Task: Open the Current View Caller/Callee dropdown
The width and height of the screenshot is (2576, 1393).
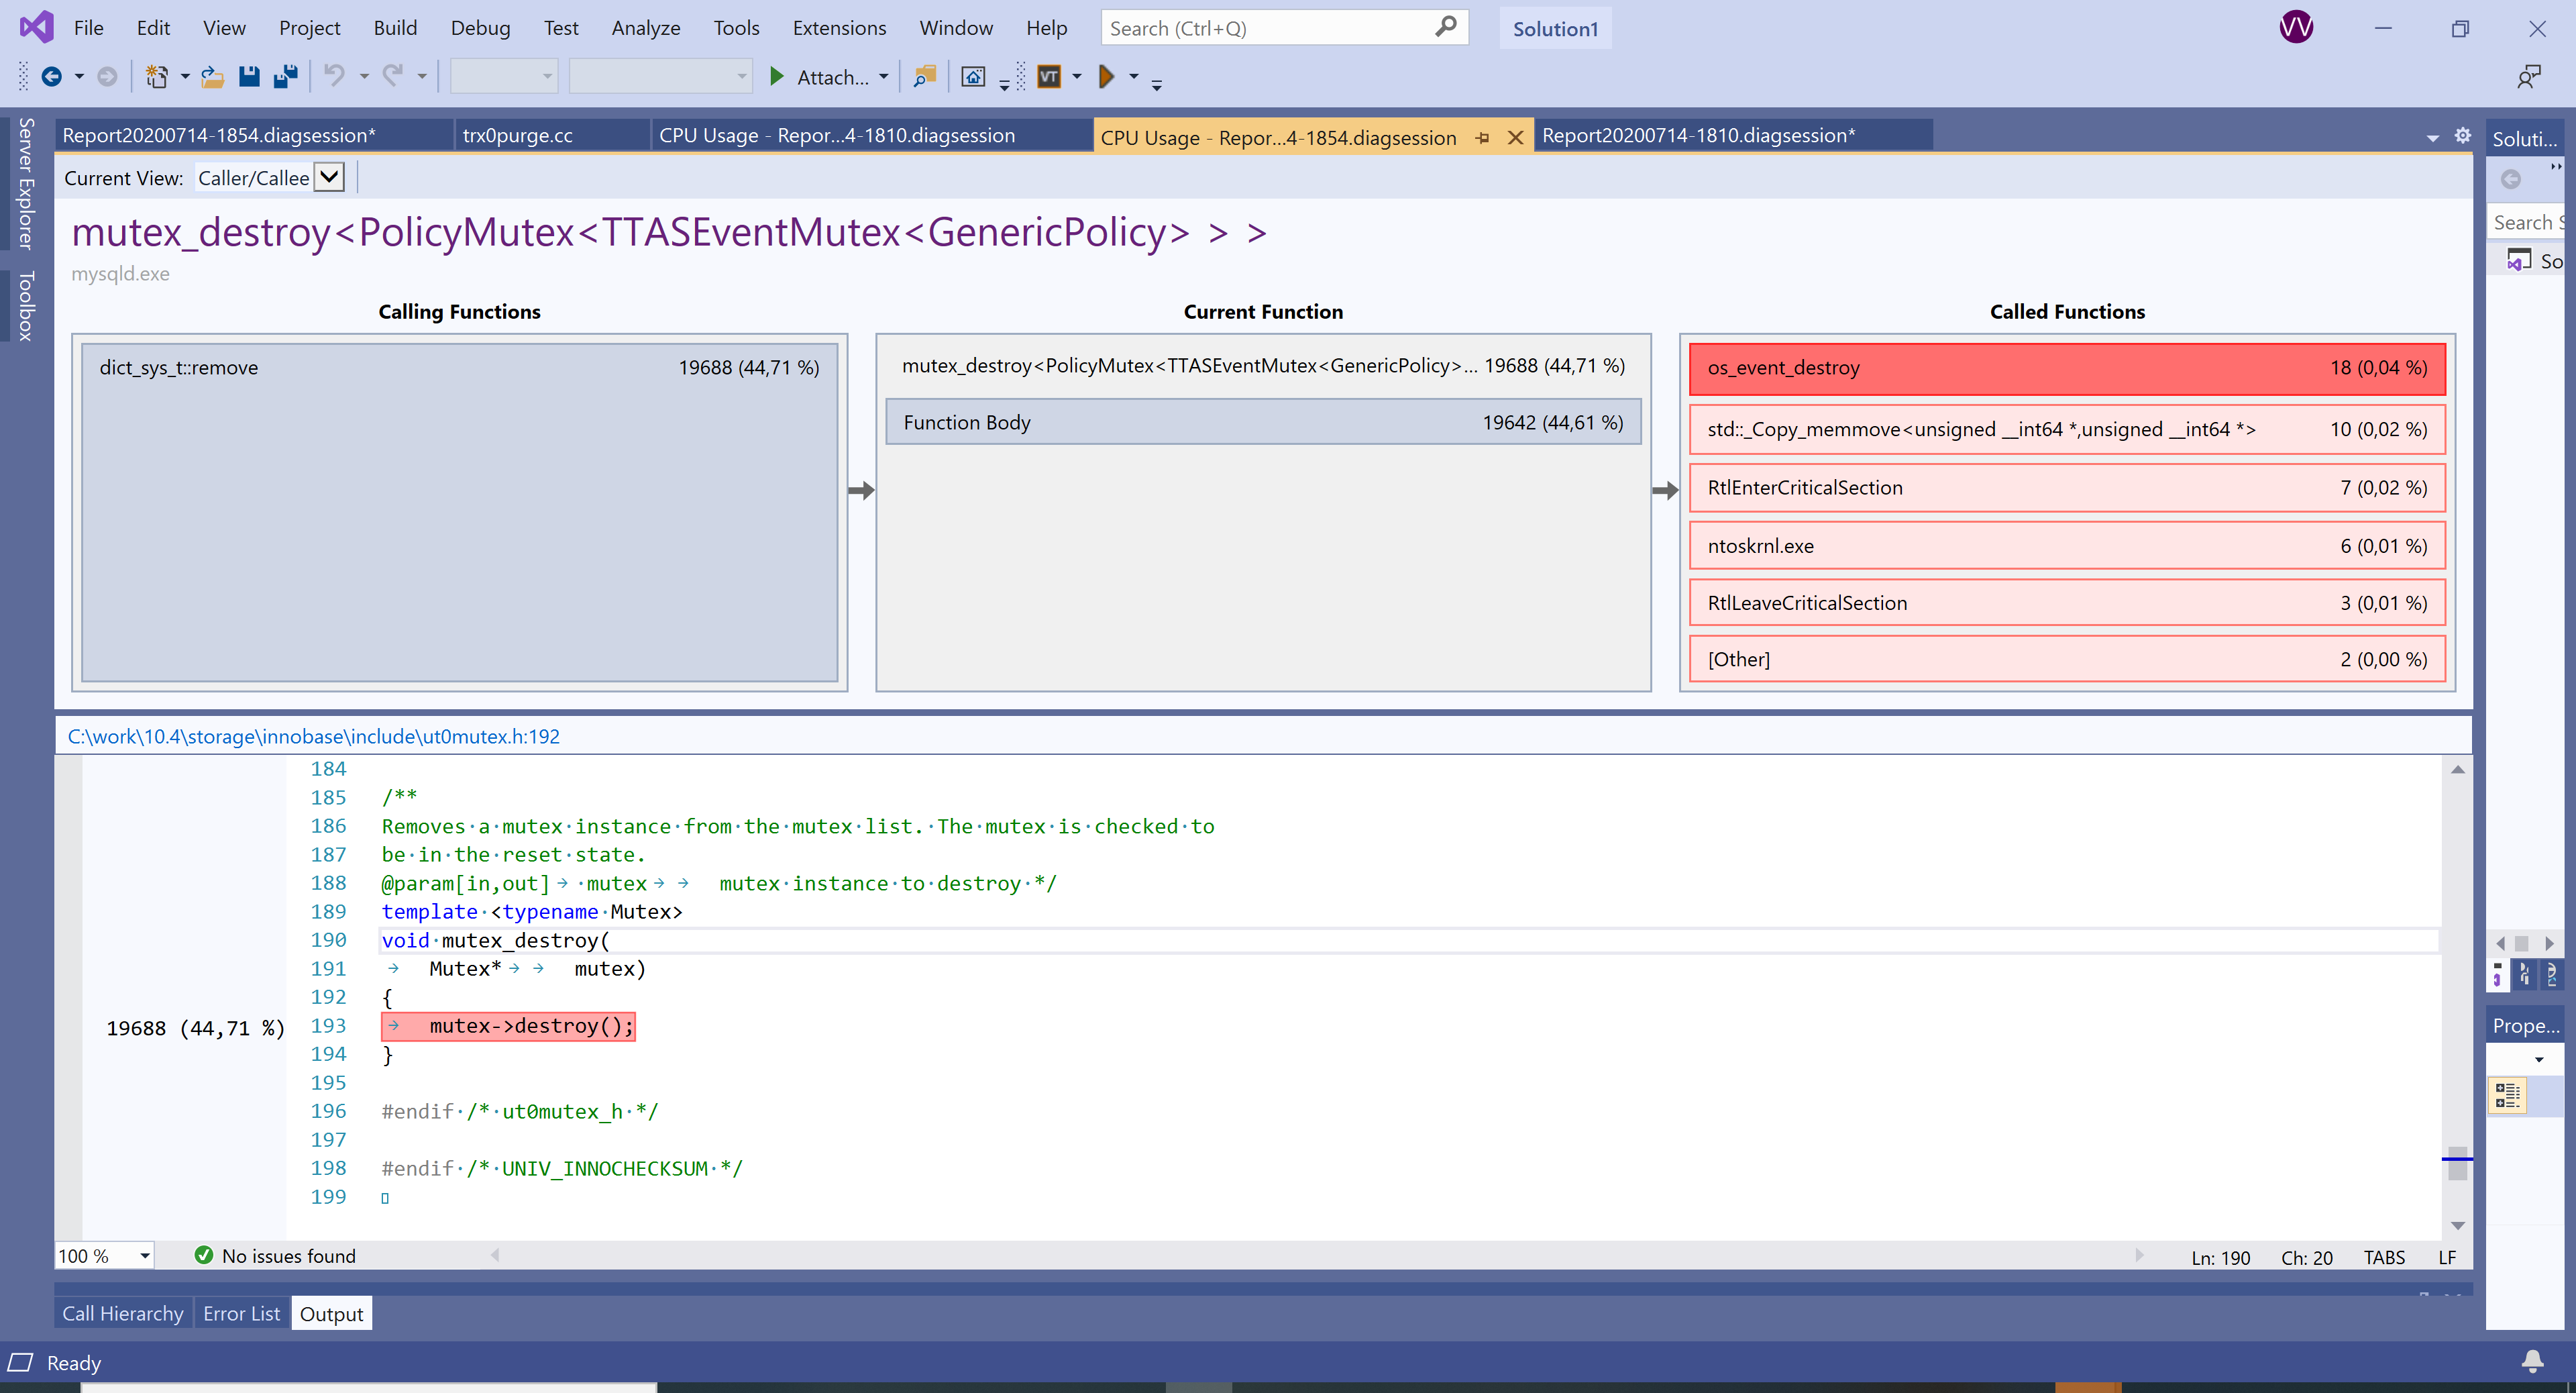Action: pyautogui.click(x=330, y=178)
